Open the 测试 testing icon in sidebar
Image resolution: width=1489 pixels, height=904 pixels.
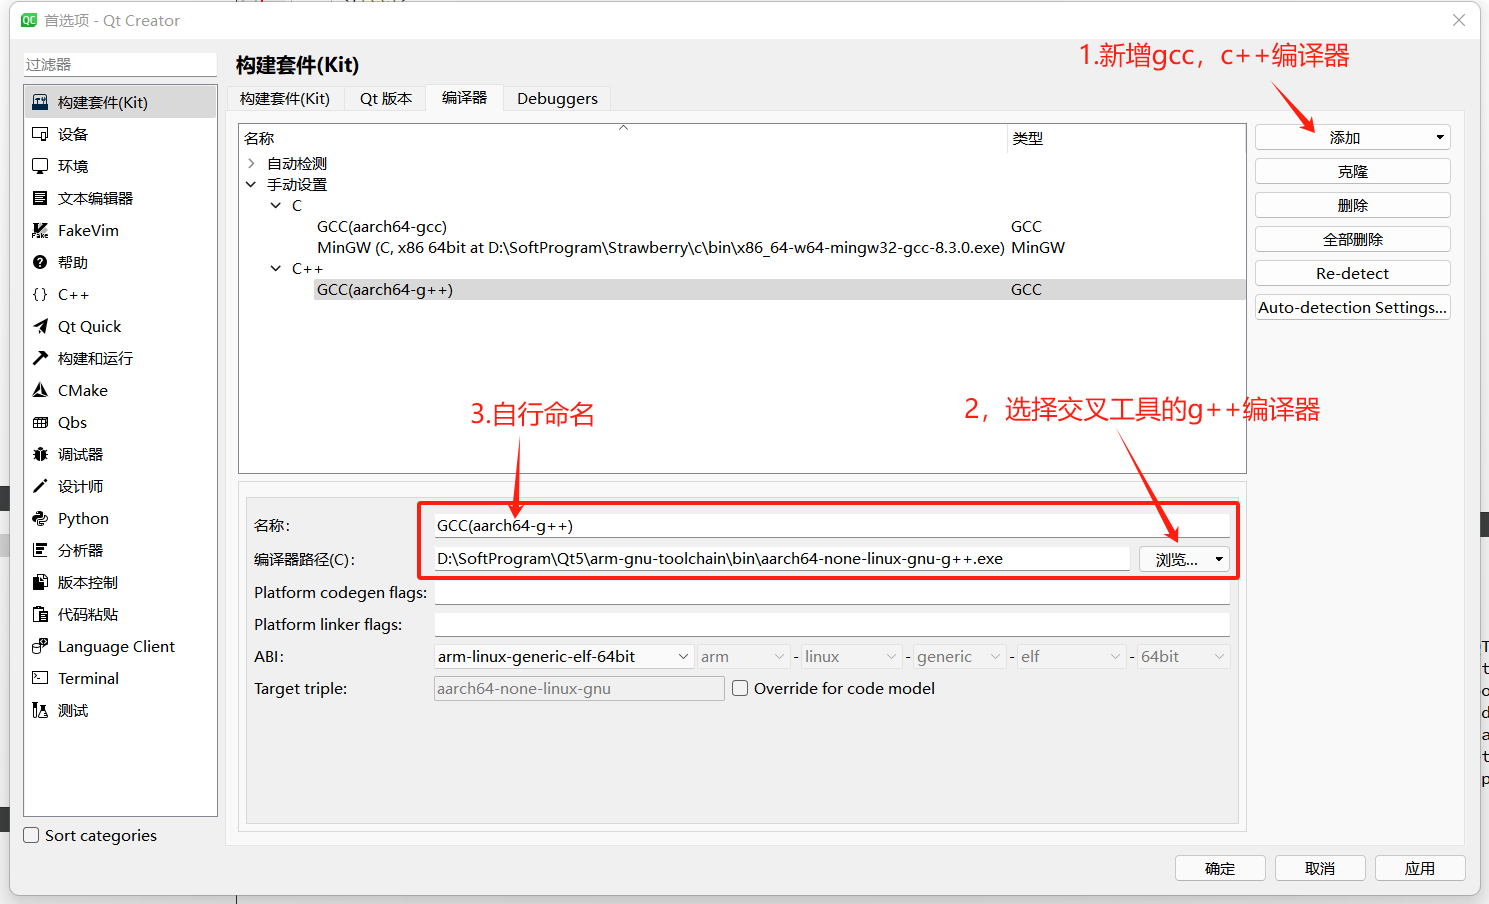pos(40,710)
